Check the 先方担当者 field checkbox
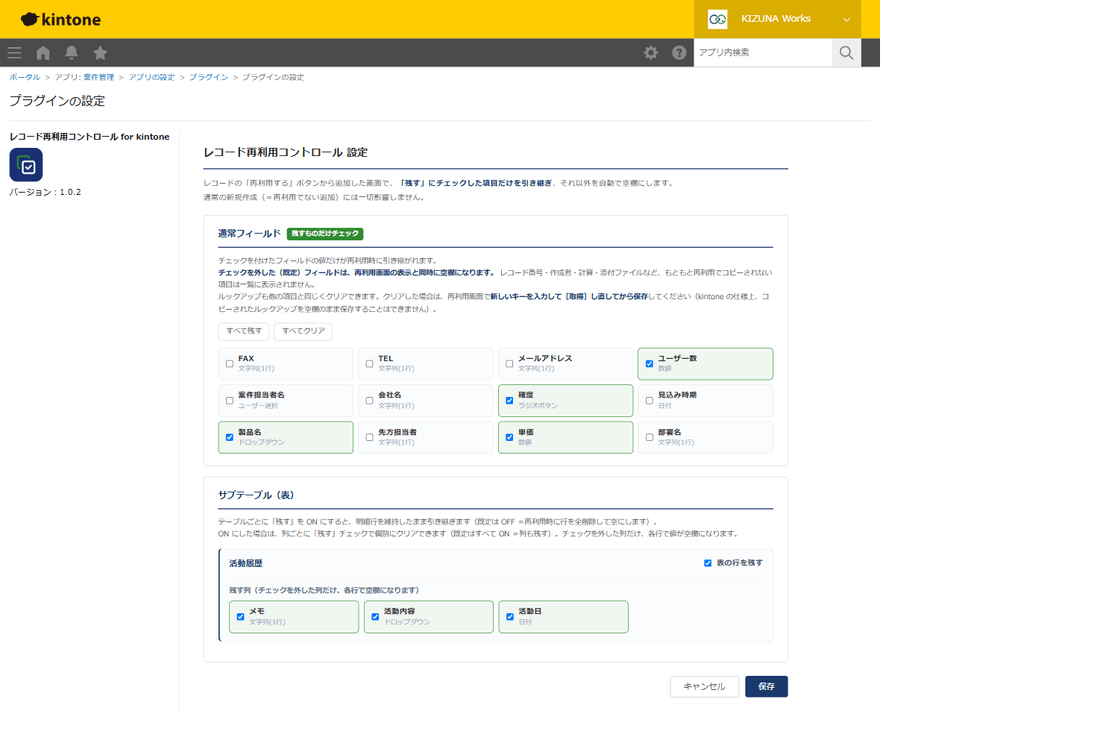1100x732 pixels. click(x=370, y=437)
